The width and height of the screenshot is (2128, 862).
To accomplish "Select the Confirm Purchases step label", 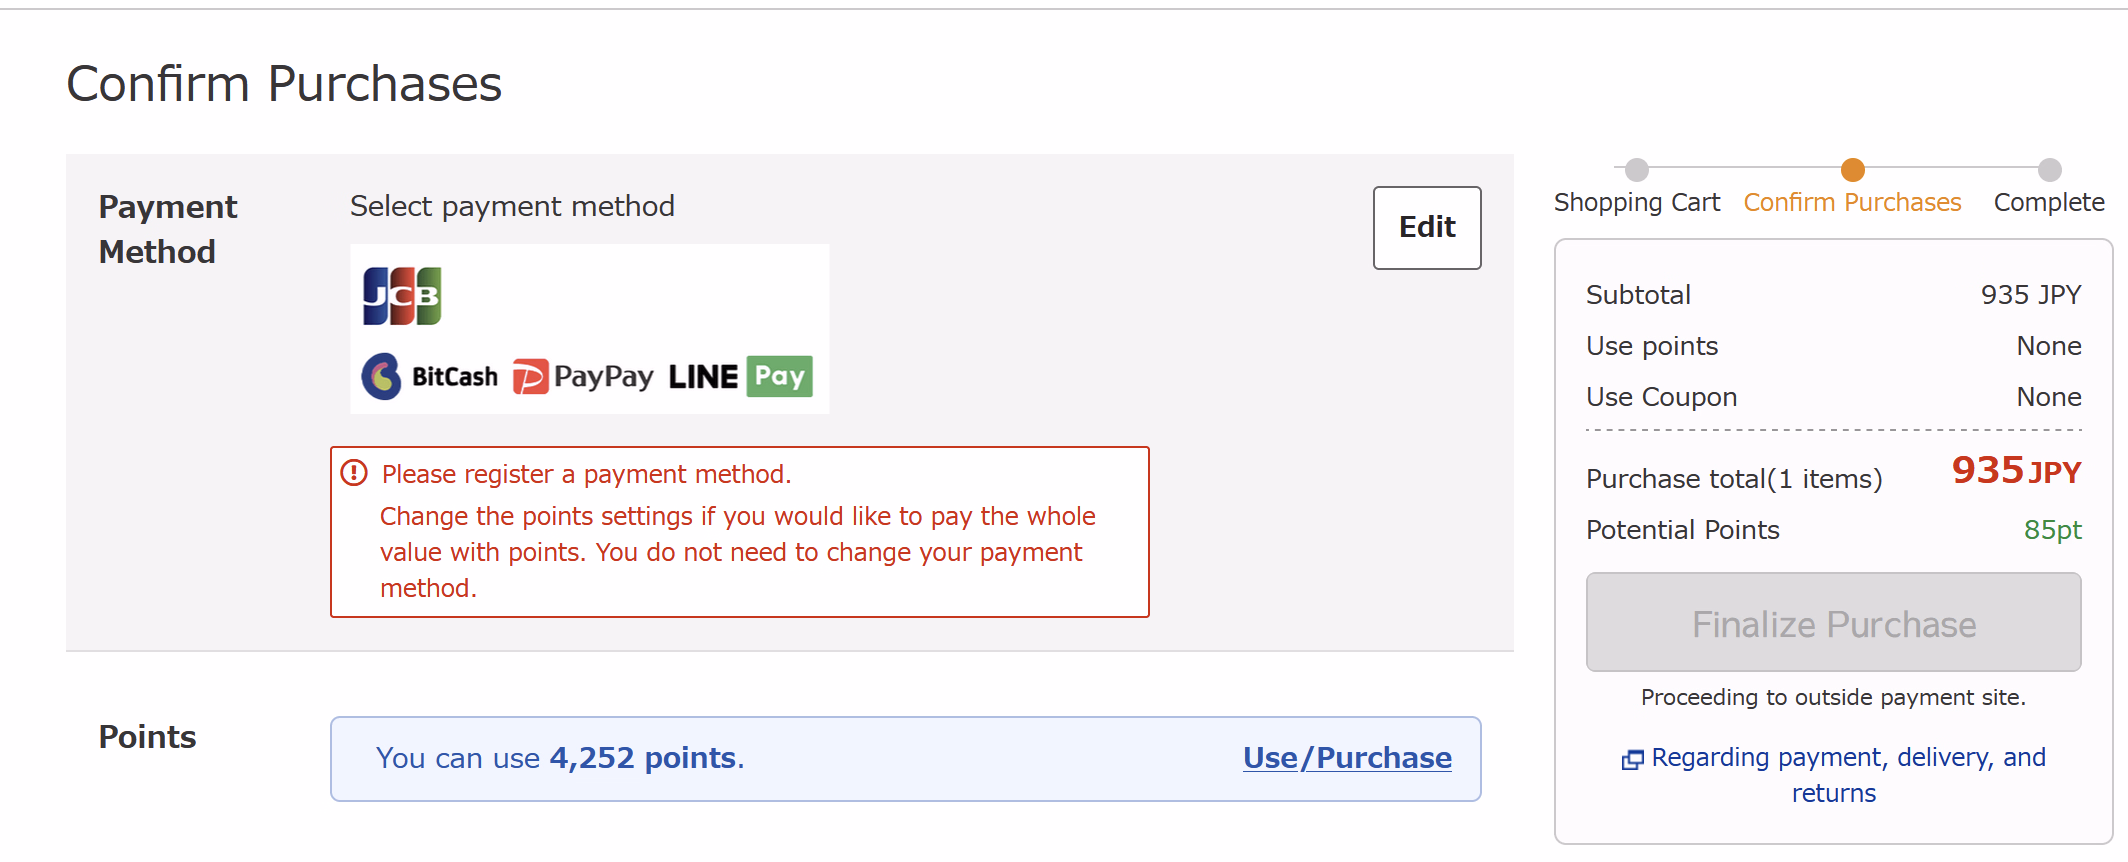I will (1853, 202).
